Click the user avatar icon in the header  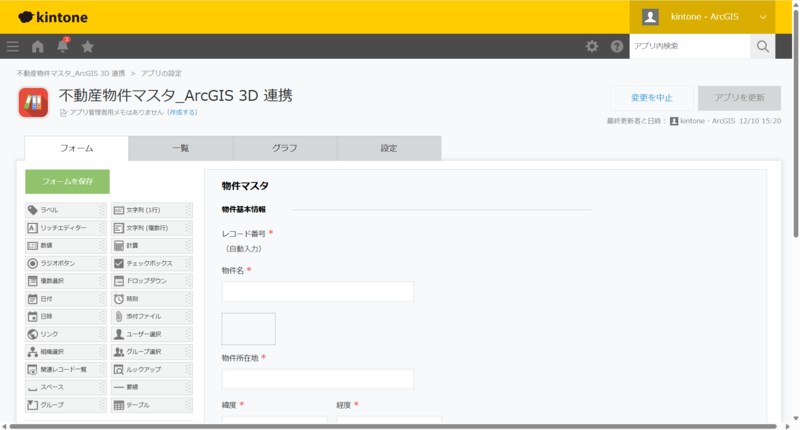pyautogui.click(x=650, y=17)
